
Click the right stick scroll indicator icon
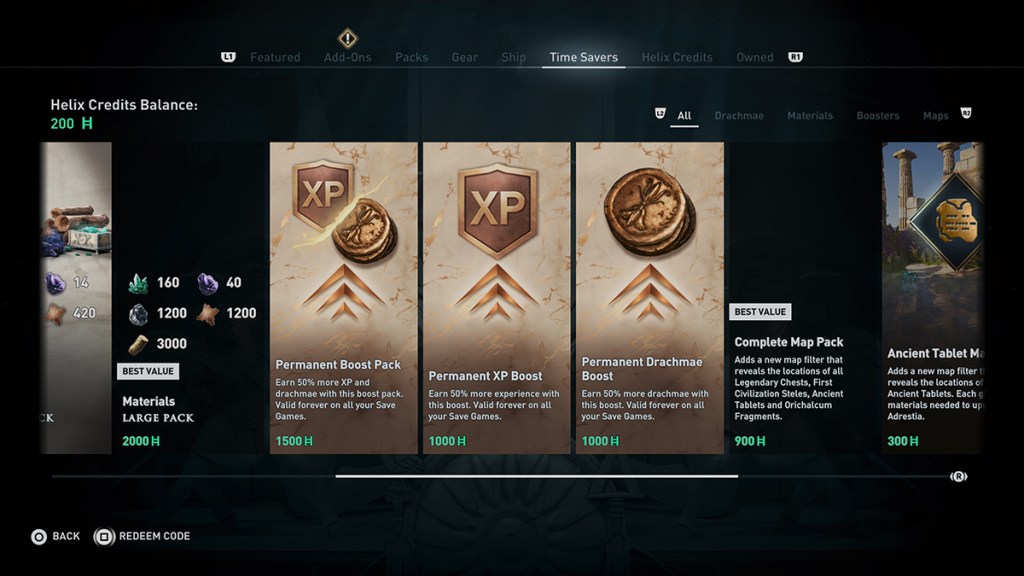pos(958,477)
